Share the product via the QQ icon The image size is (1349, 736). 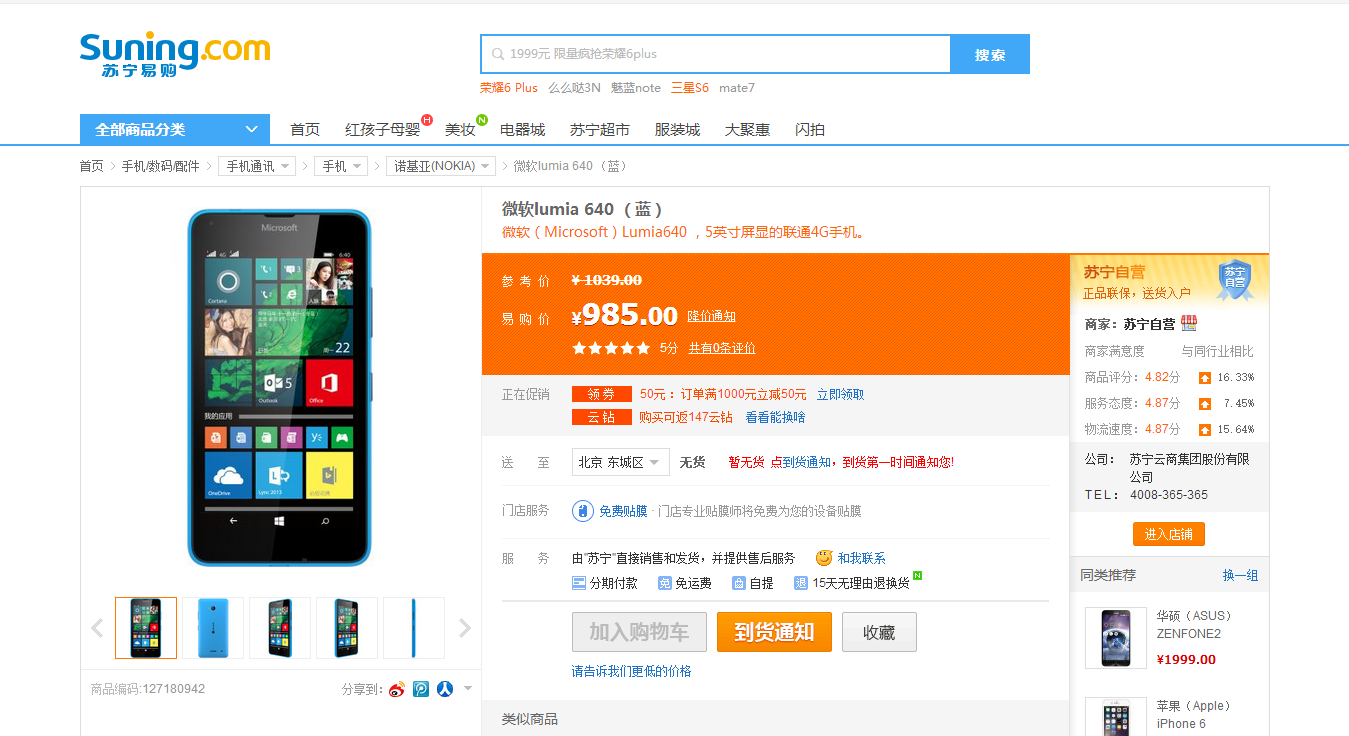point(421,689)
